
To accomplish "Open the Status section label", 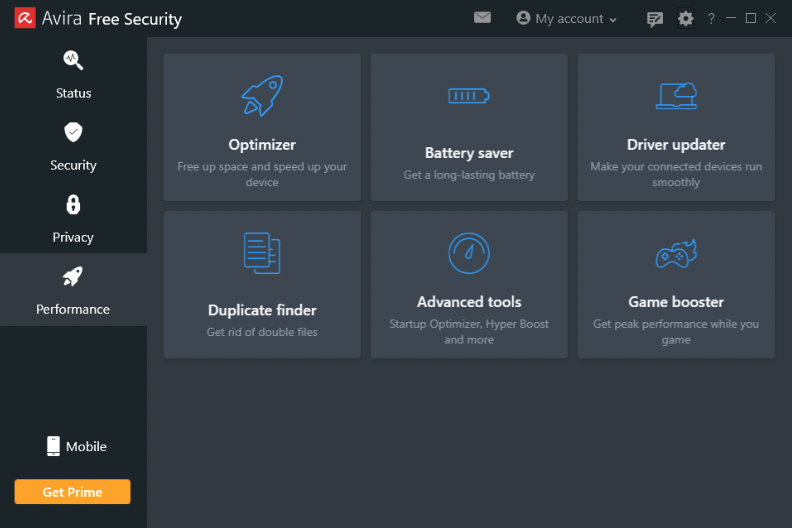I will [x=74, y=93].
